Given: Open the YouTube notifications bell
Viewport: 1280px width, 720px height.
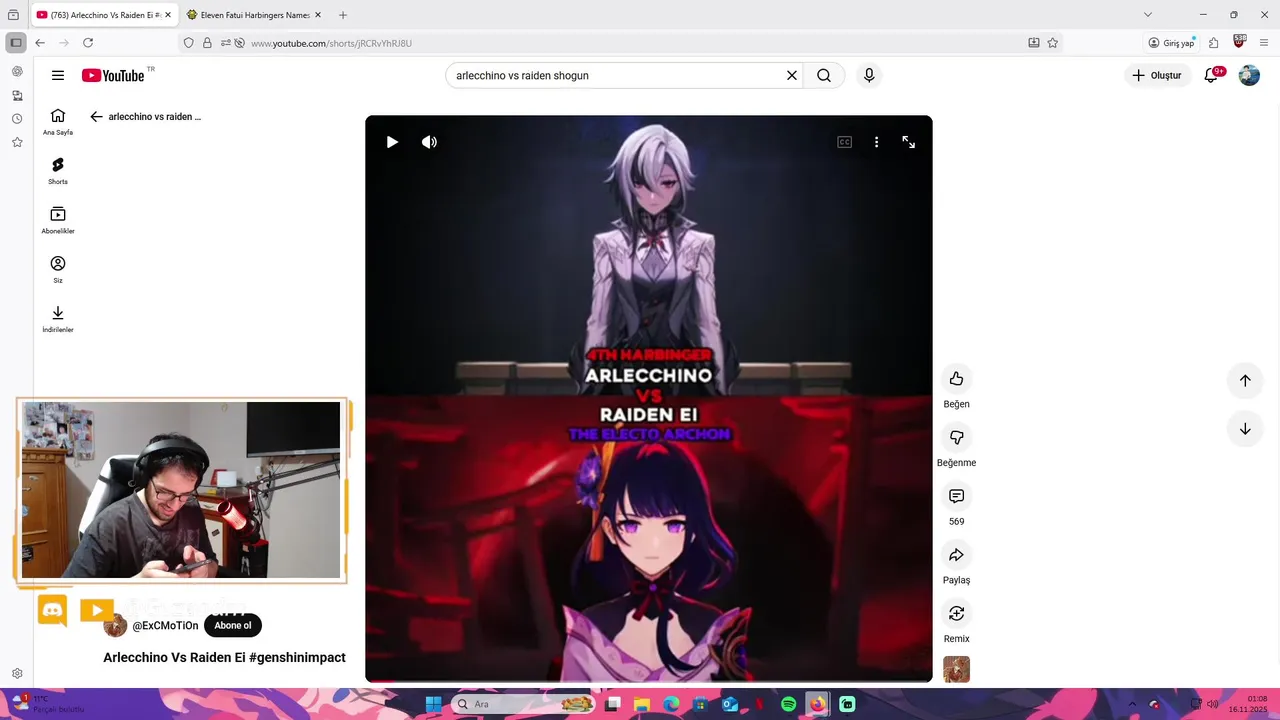Looking at the screenshot, I should click(x=1211, y=75).
